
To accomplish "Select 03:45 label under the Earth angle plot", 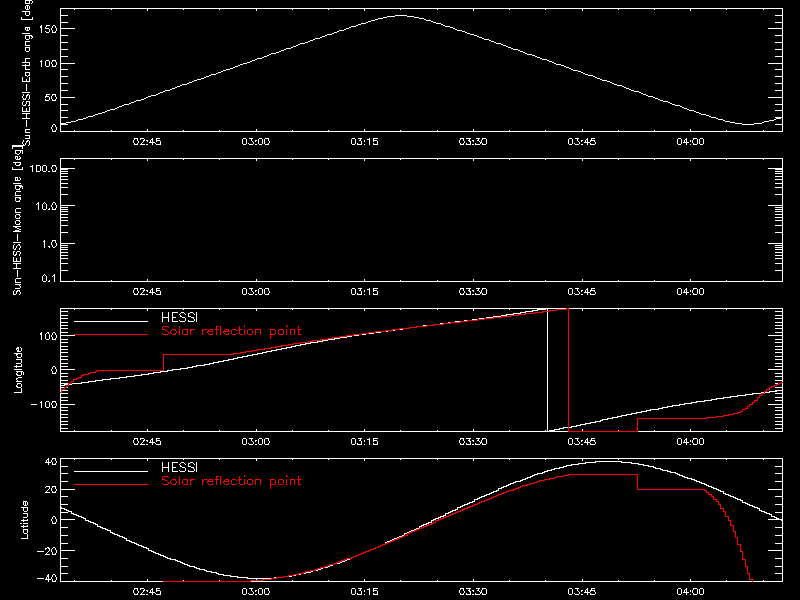I will pos(582,142).
